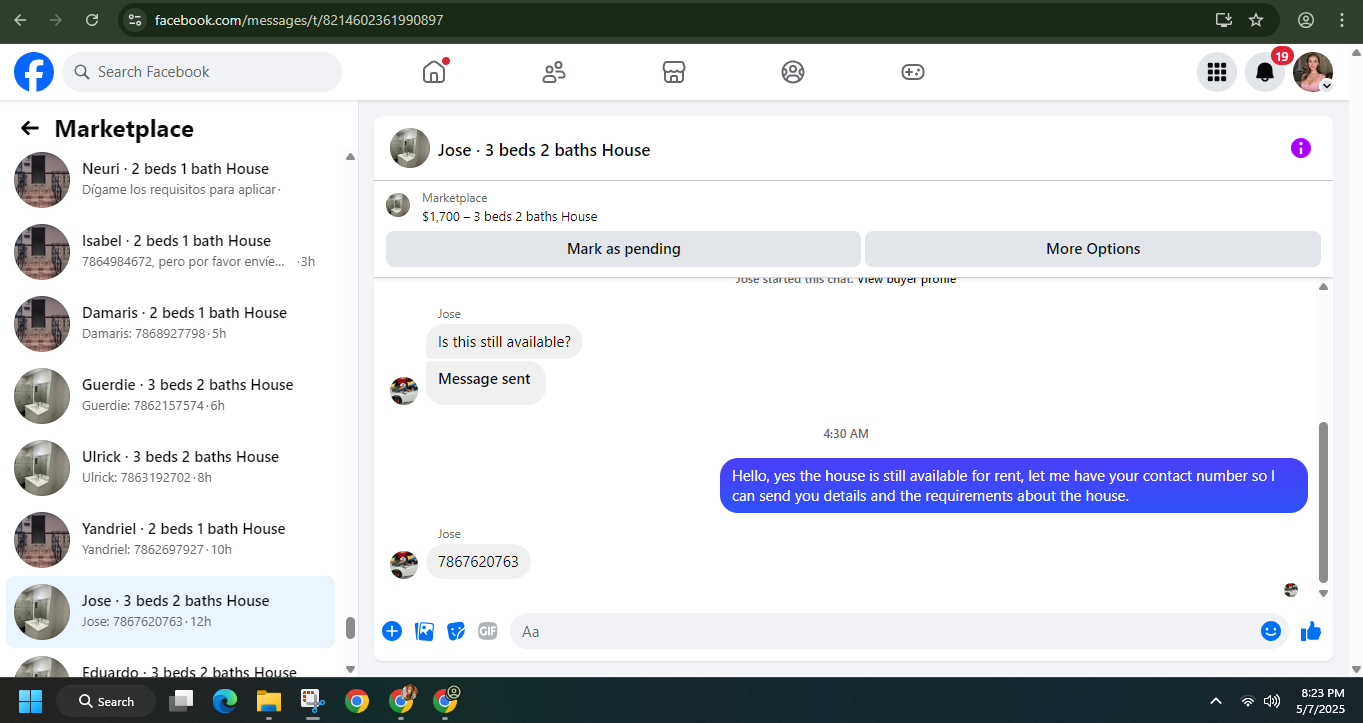Click the blue 'Hello, yes the house' reply

[1014, 486]
